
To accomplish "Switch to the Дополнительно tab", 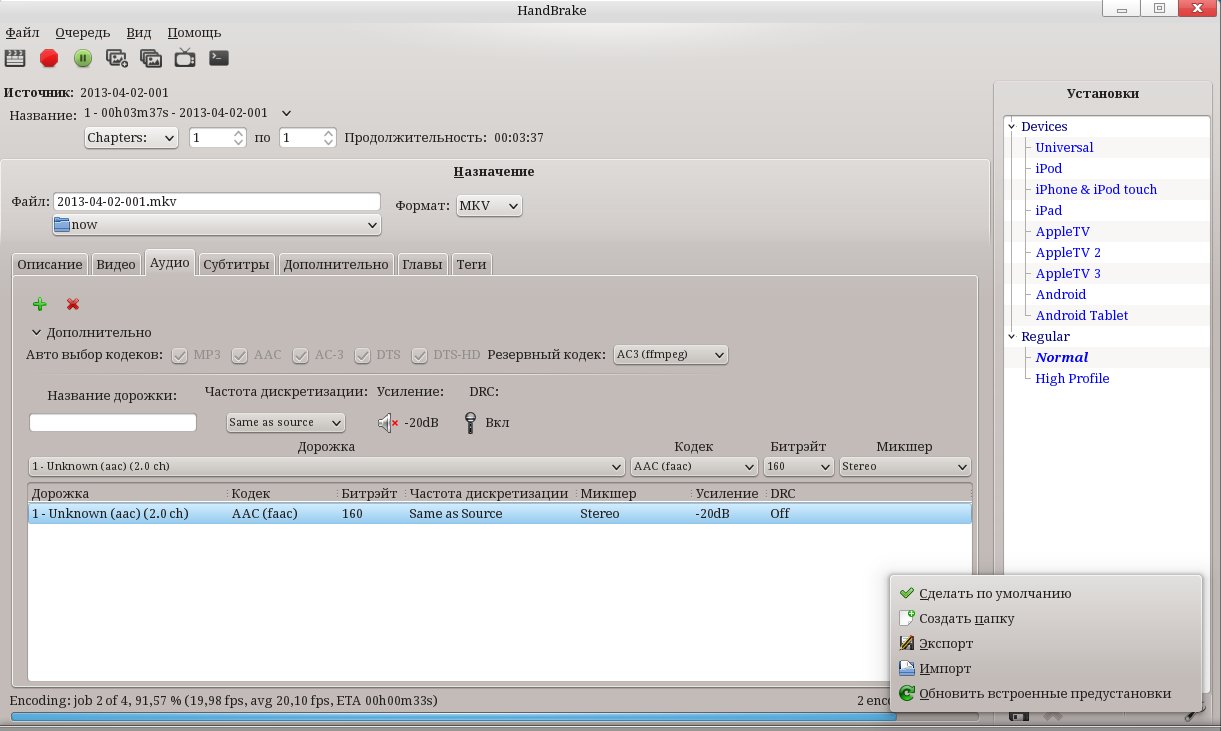I will point(336,265).
